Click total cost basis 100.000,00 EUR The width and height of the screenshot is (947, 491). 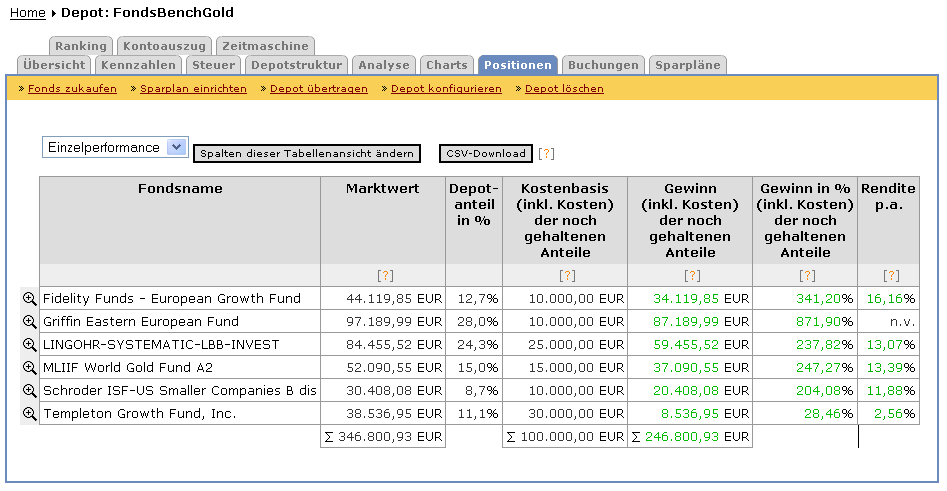[x=565, y=436]
